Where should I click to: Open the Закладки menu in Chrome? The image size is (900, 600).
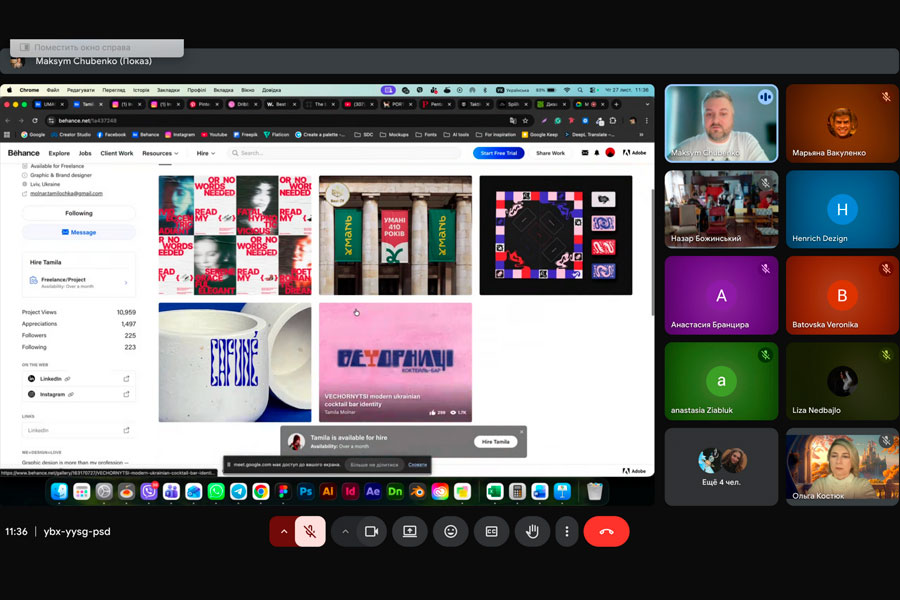(x=168, y=90)
